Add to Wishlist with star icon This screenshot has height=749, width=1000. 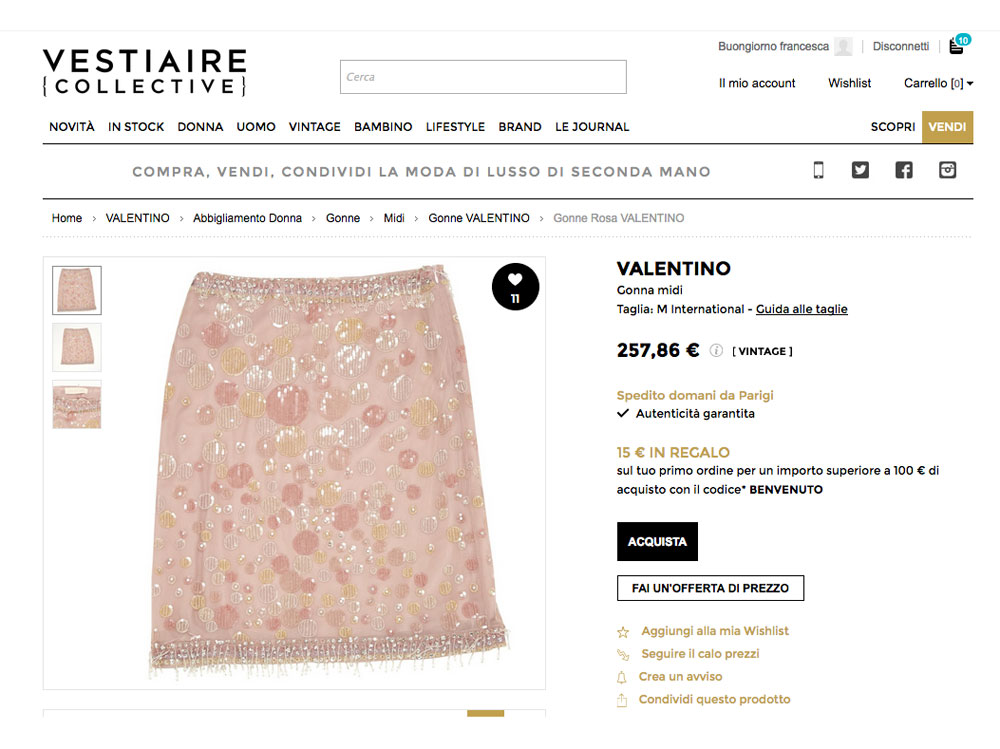click(623, 632)
